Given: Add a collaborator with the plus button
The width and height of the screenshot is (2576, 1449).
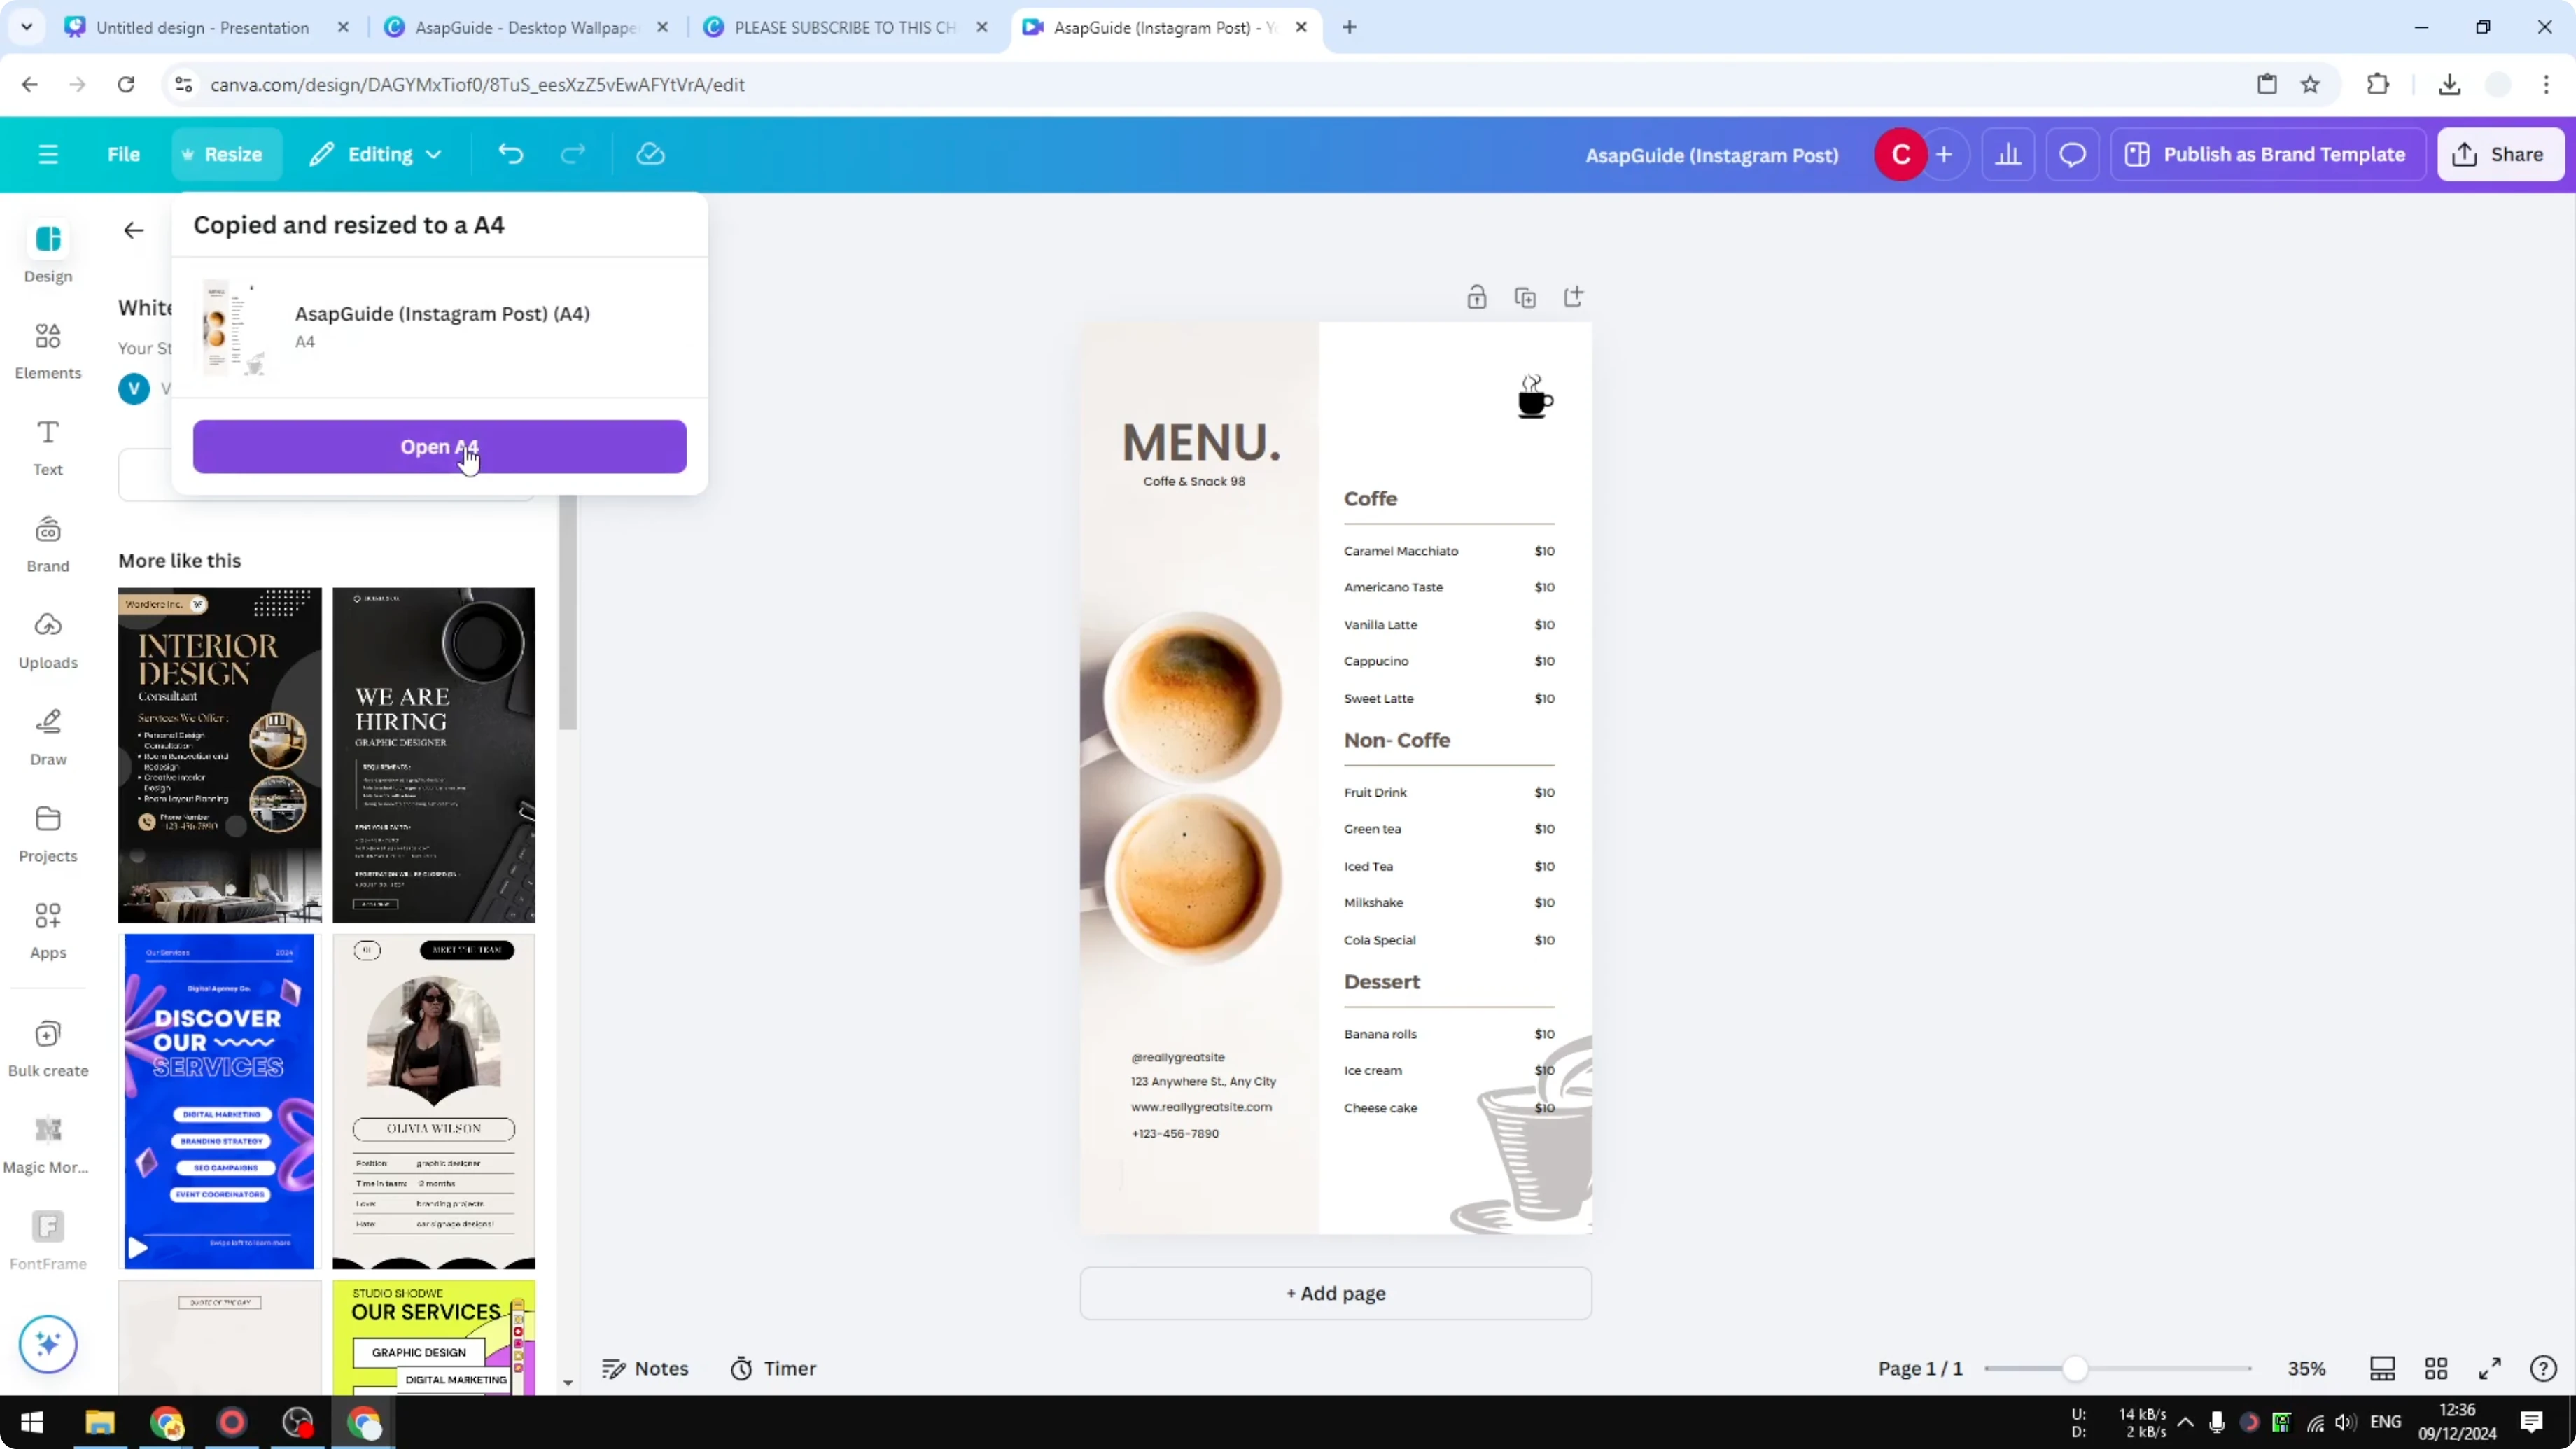Looking at the screenshot, I should coord(1944,154).
